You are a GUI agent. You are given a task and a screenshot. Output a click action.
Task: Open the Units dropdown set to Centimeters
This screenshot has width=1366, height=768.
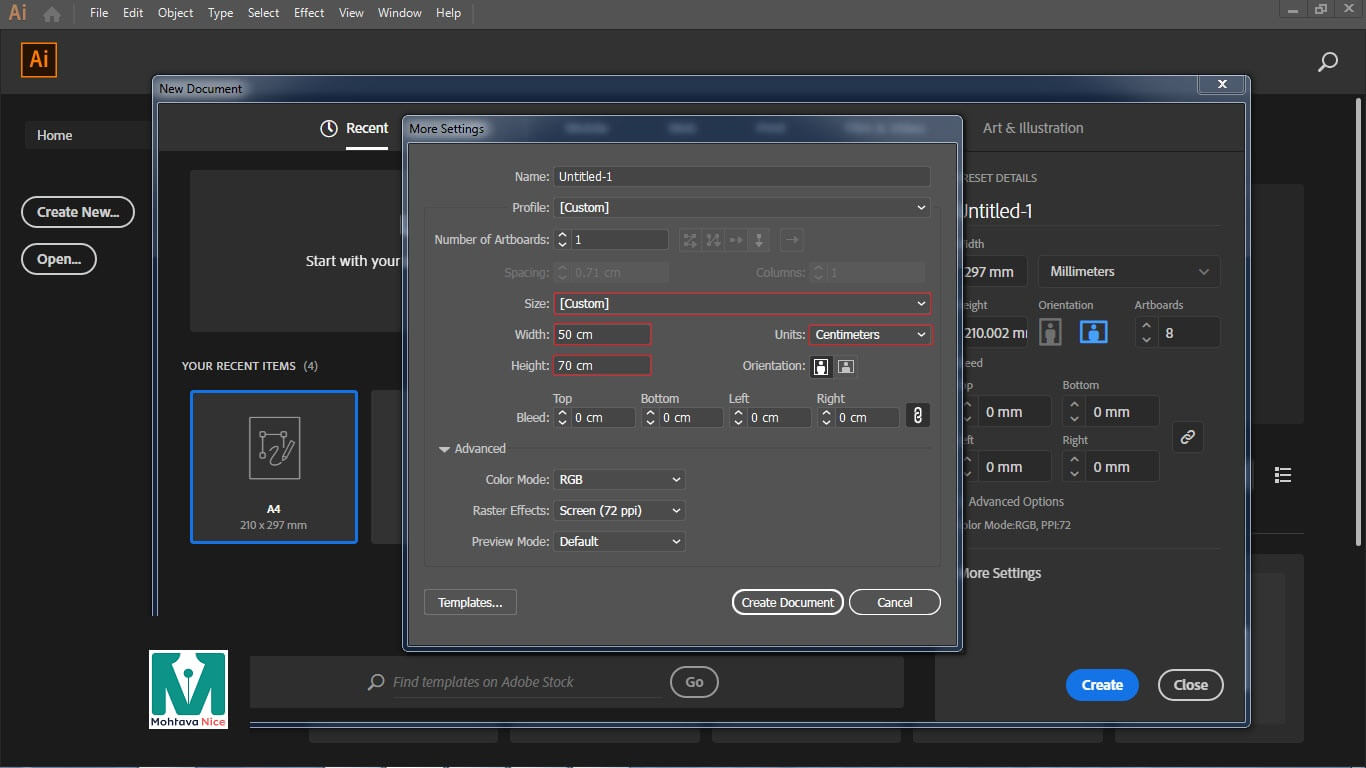tap(869, 335)
